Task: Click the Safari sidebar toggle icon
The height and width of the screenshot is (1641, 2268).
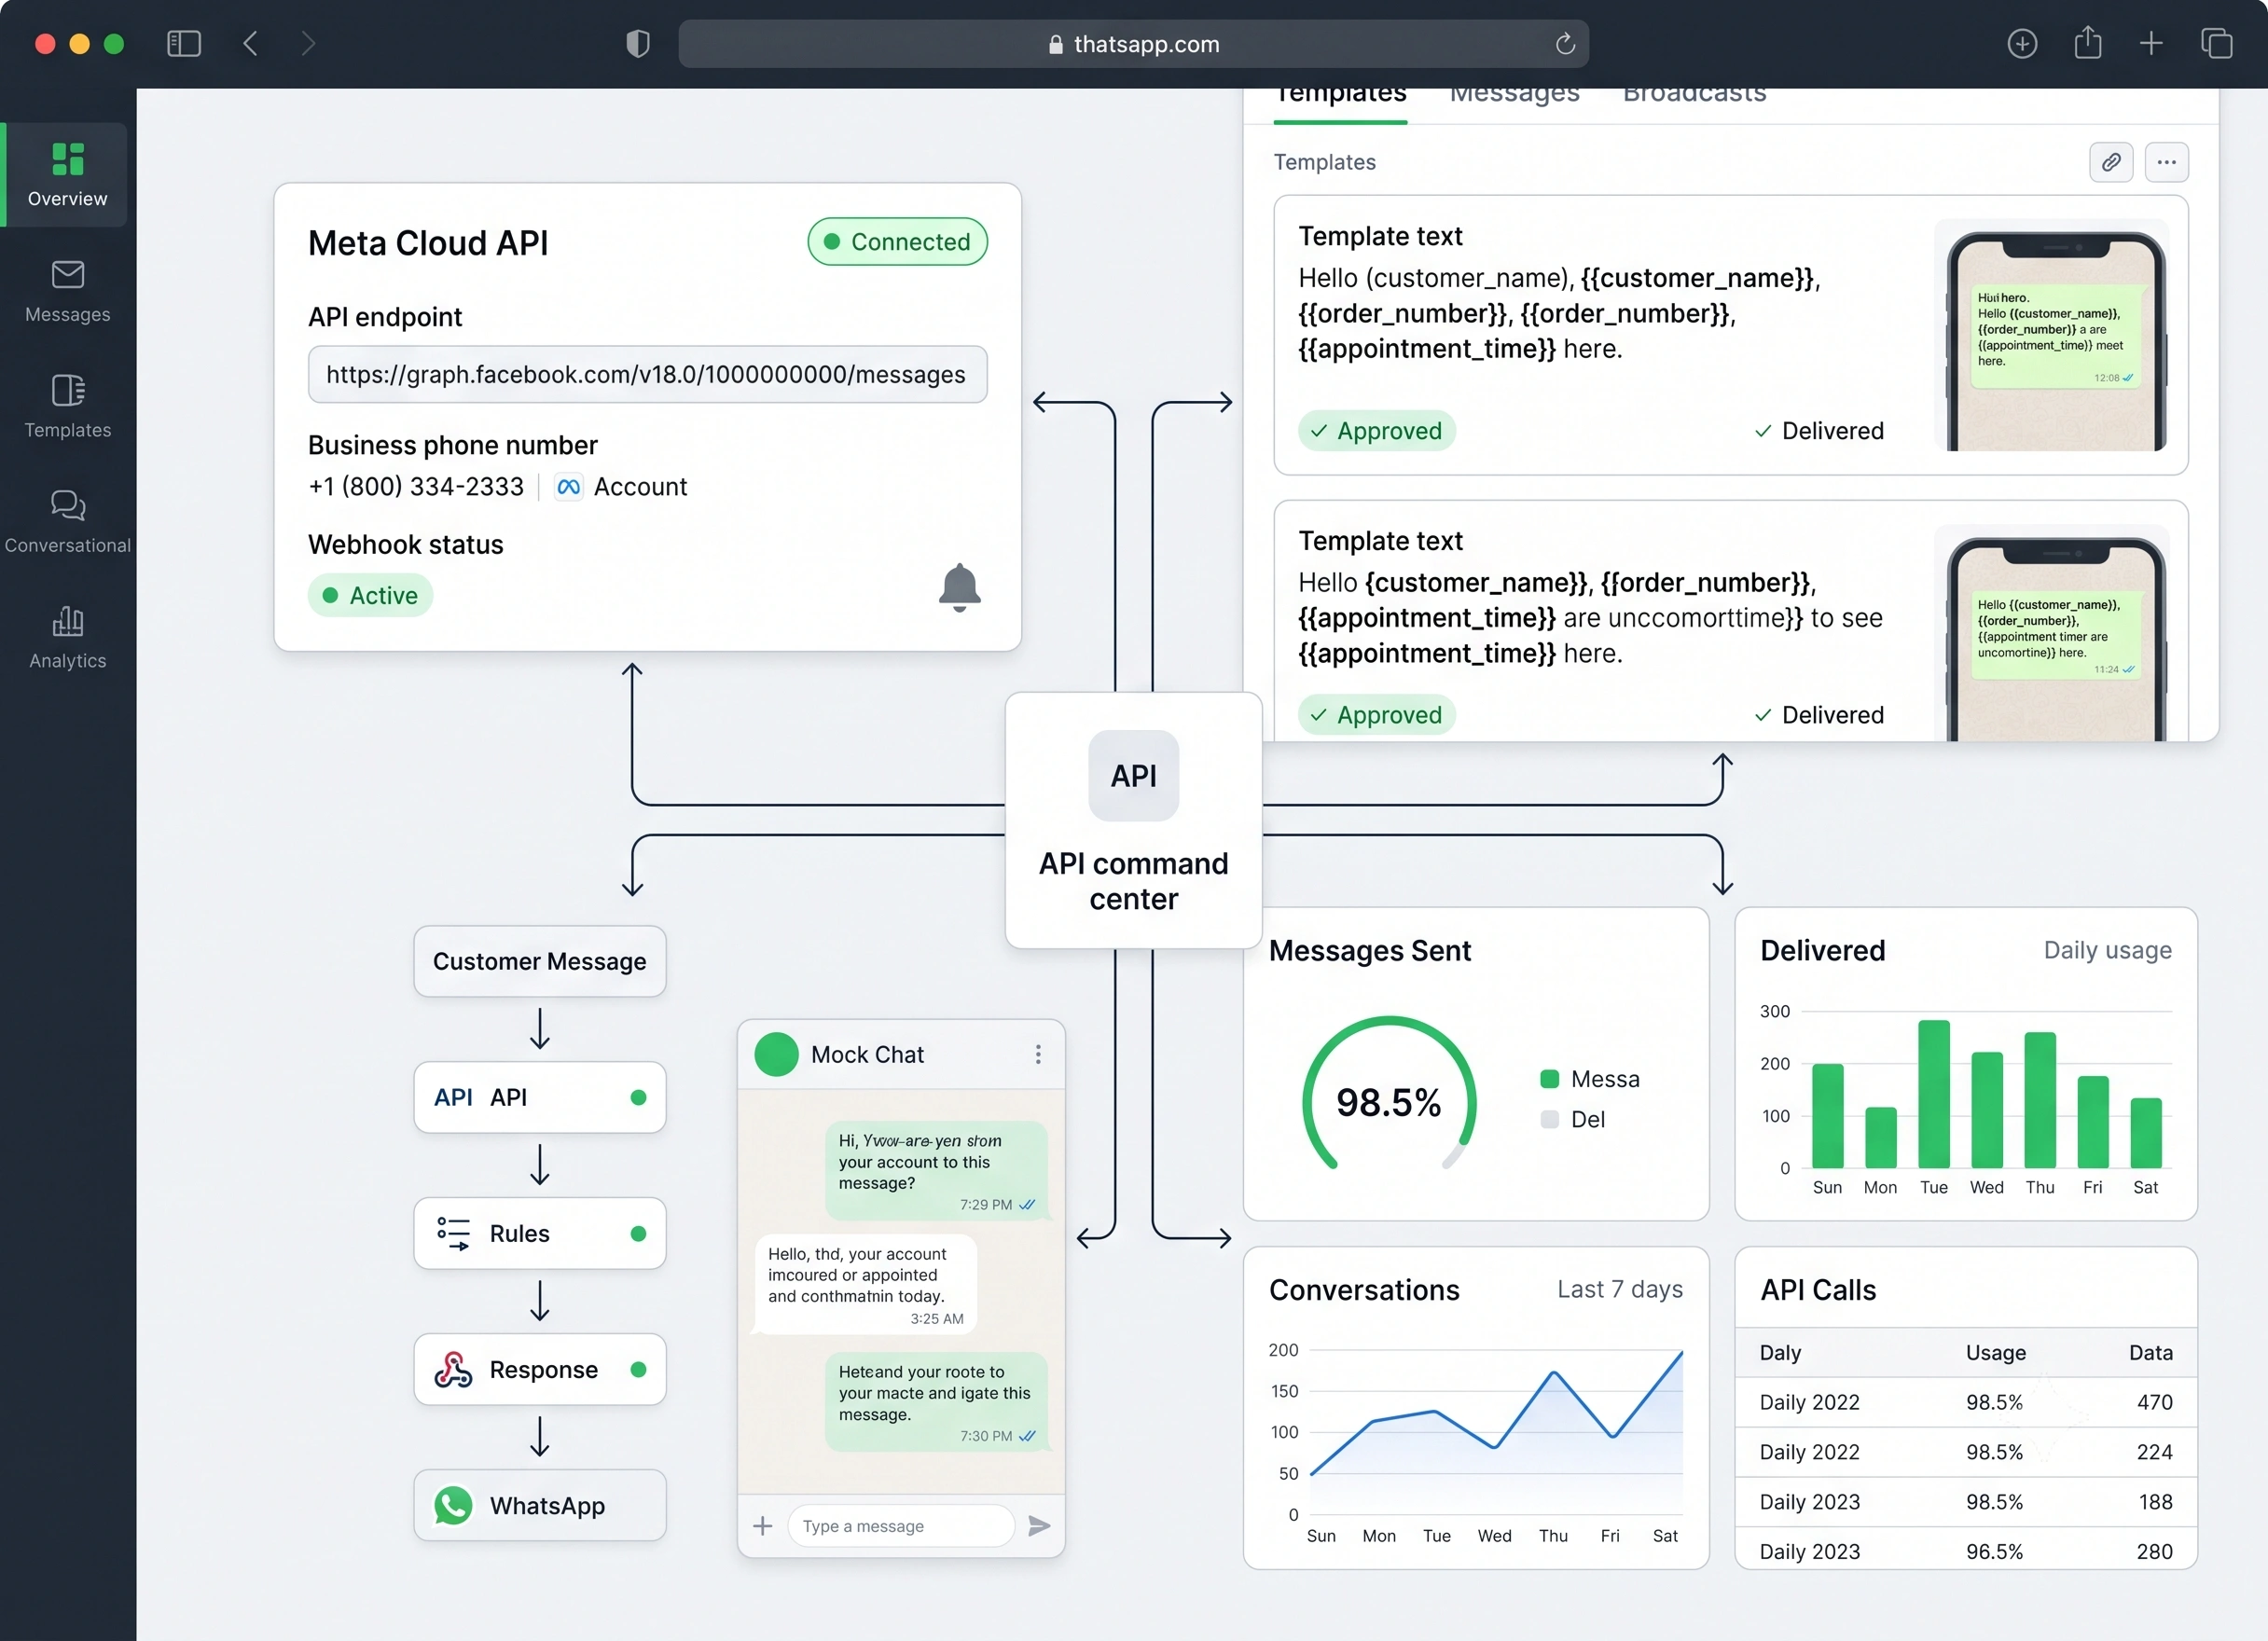Action: pos(184,44)
